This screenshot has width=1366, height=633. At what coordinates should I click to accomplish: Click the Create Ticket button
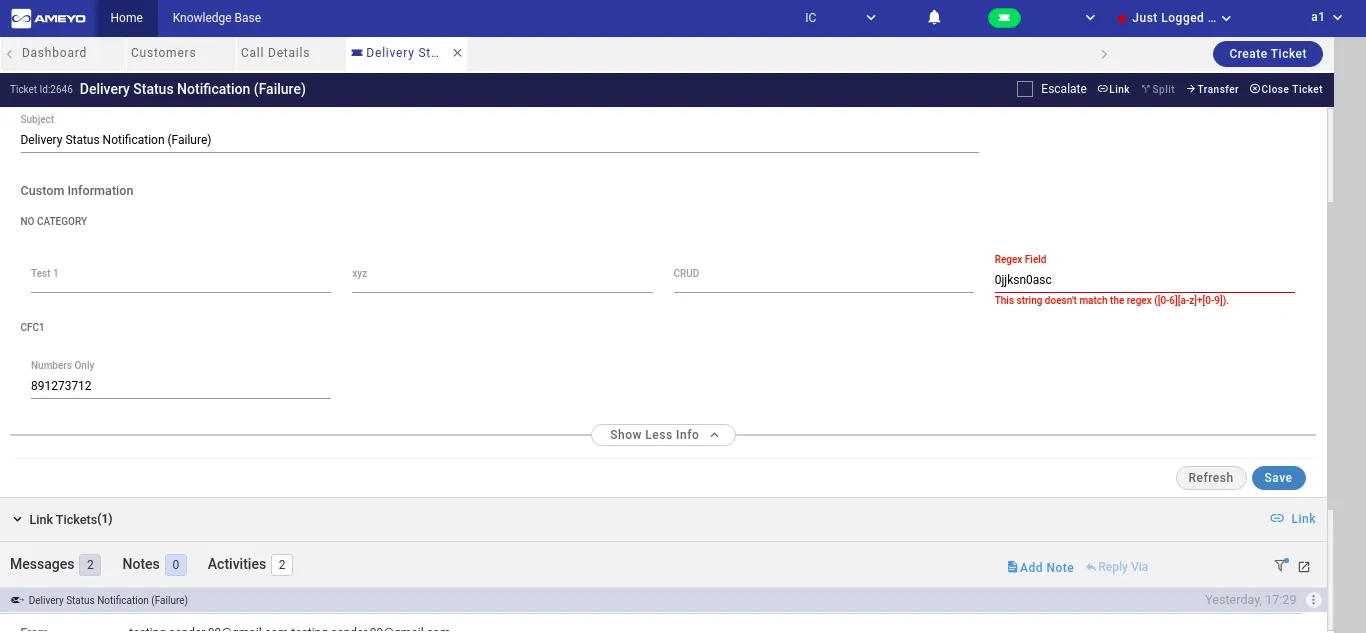[x=1268, y=54]
